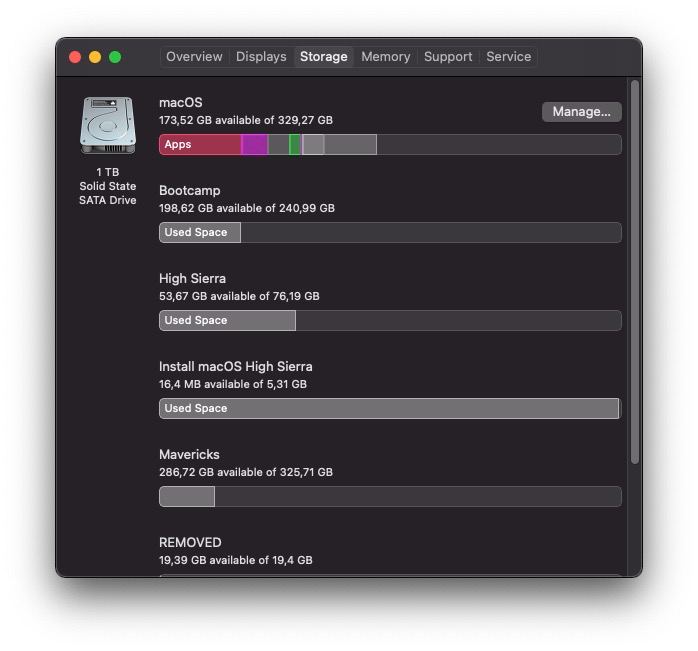Viewport: 698px width, 651px height.
Task: Click the Bootcamp volume name
Action: 190,191
